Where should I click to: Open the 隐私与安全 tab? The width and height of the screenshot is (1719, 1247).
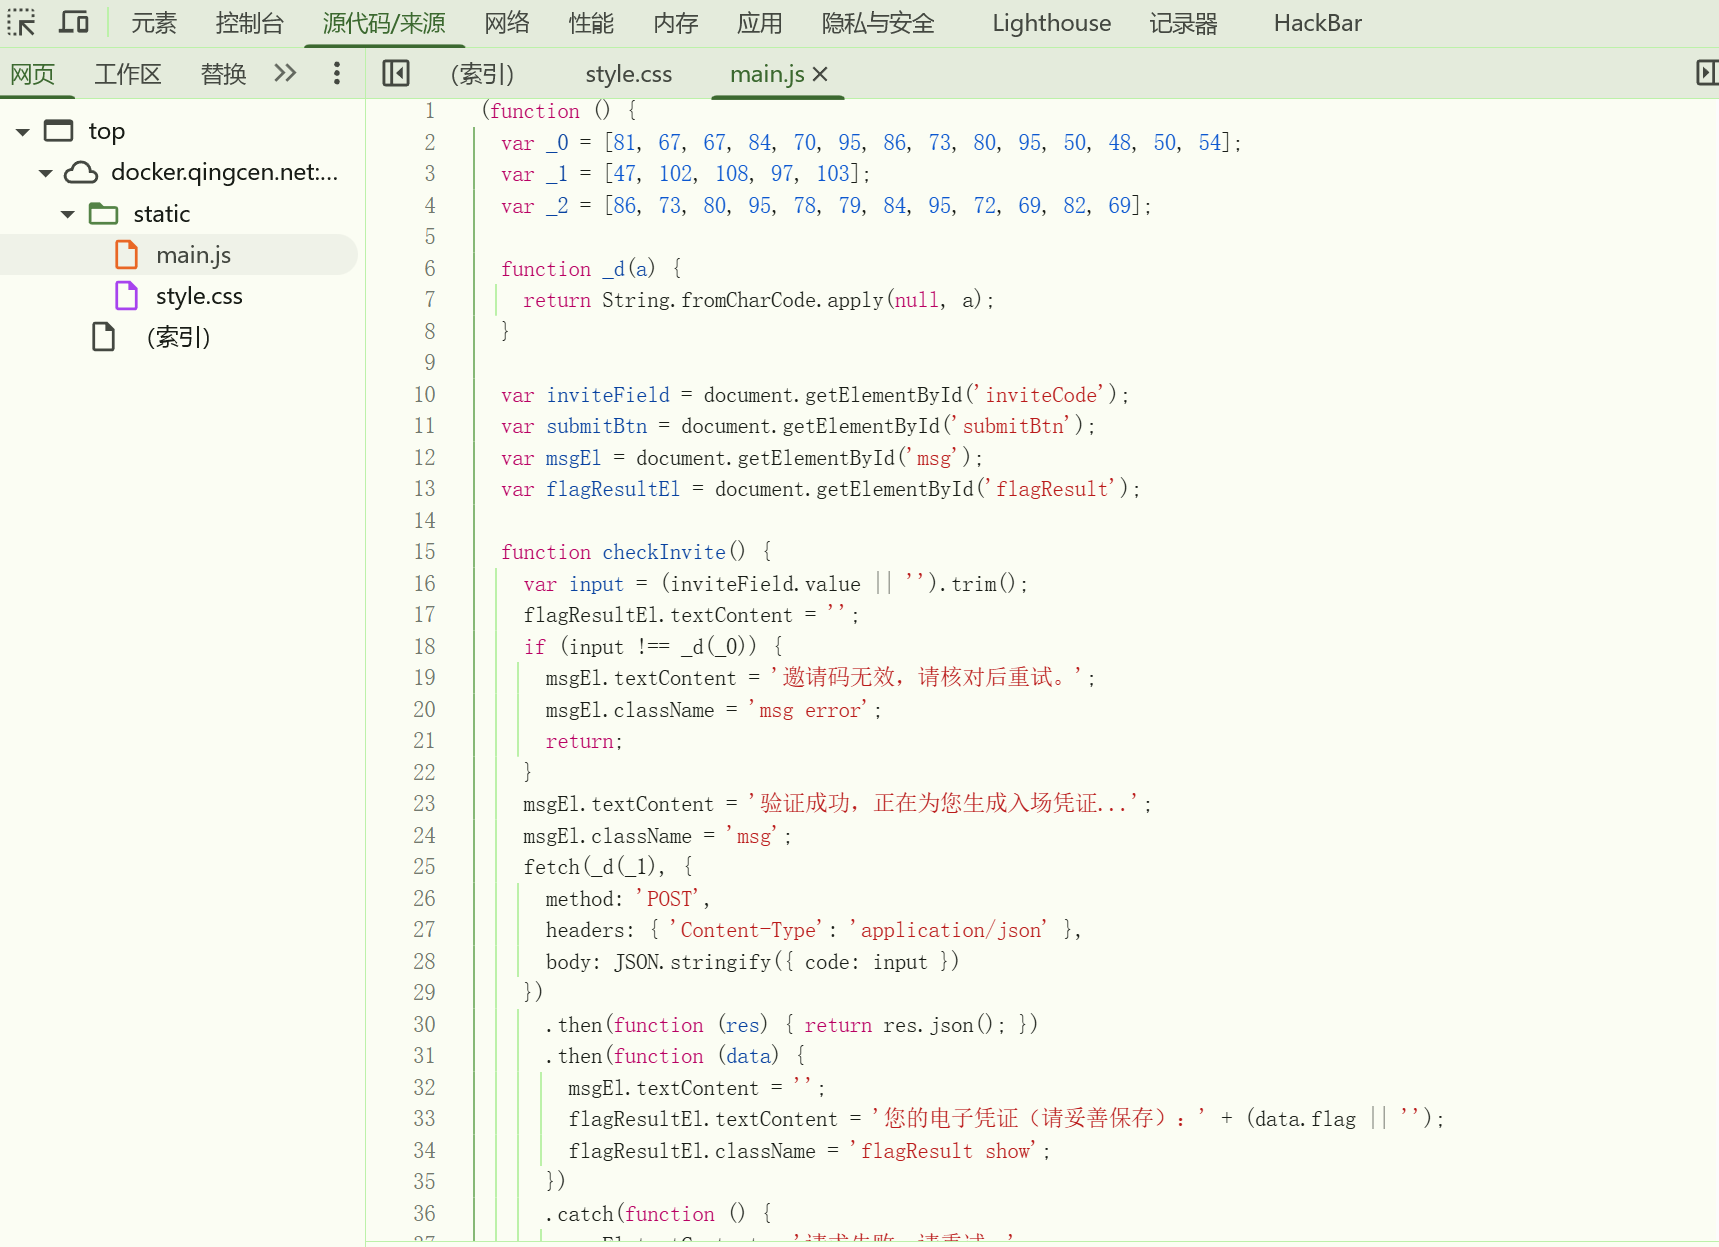(x=878, y=23)
